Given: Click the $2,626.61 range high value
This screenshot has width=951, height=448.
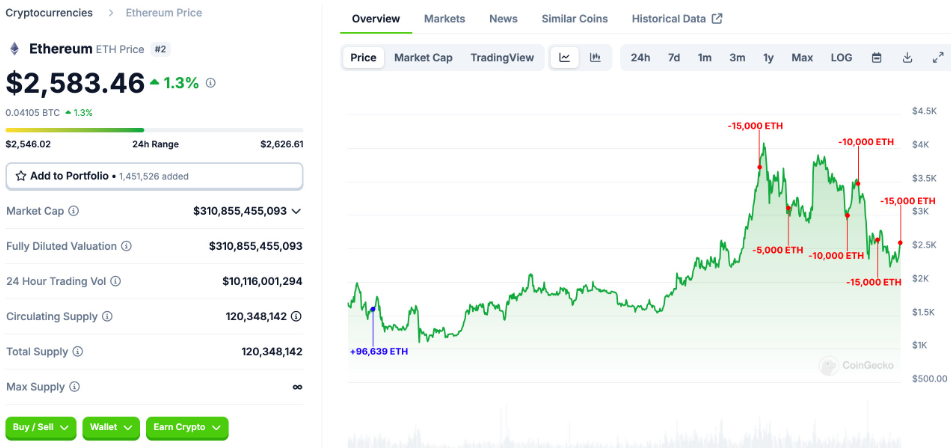Looking at the screenshot, I should 282,144.
